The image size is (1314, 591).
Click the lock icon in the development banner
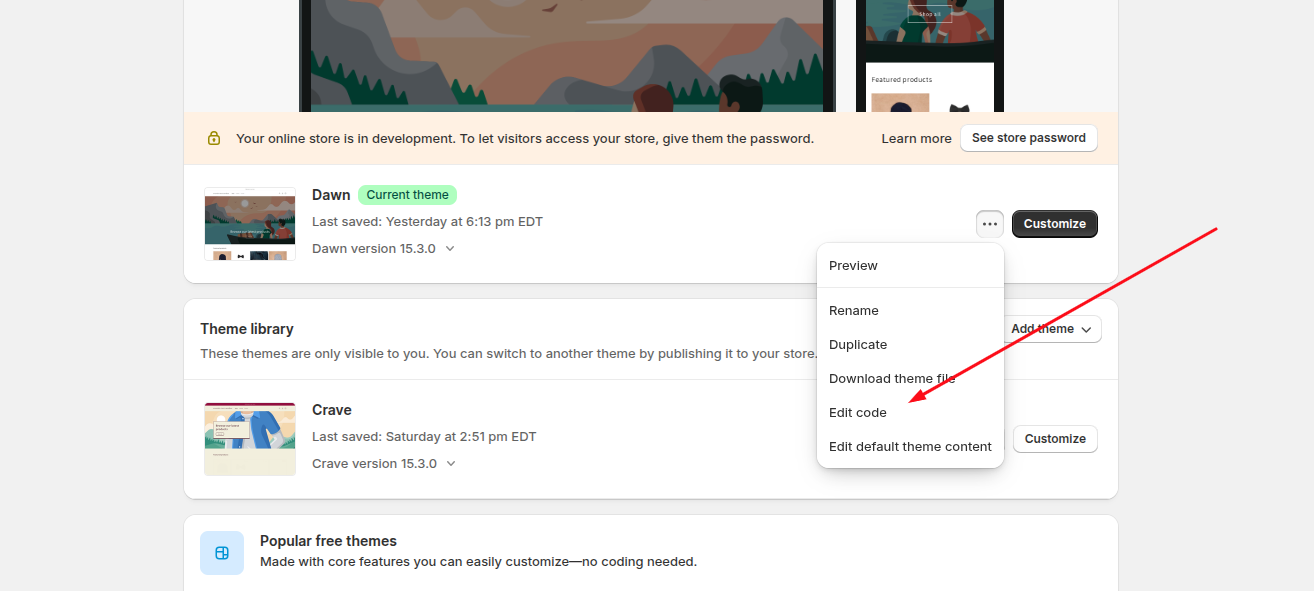point(214,138)
